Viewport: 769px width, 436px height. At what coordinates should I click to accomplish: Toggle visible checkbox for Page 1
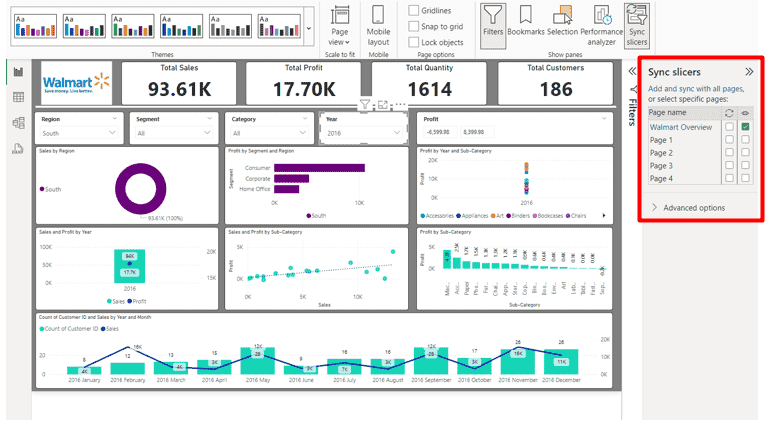point(745,140)
